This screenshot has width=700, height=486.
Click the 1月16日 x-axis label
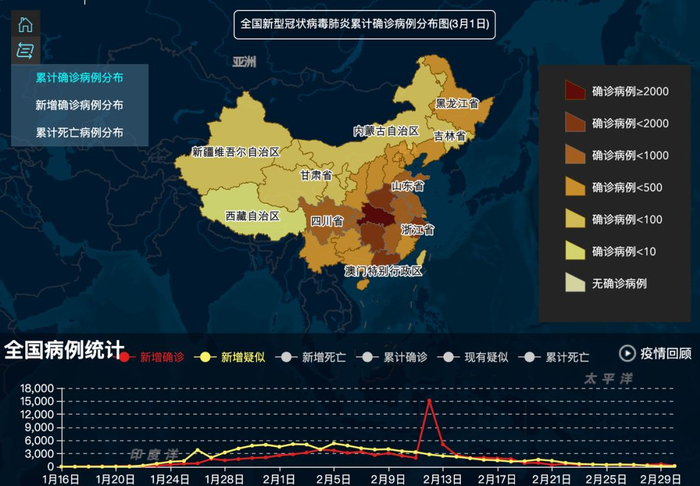click(61, 480)
